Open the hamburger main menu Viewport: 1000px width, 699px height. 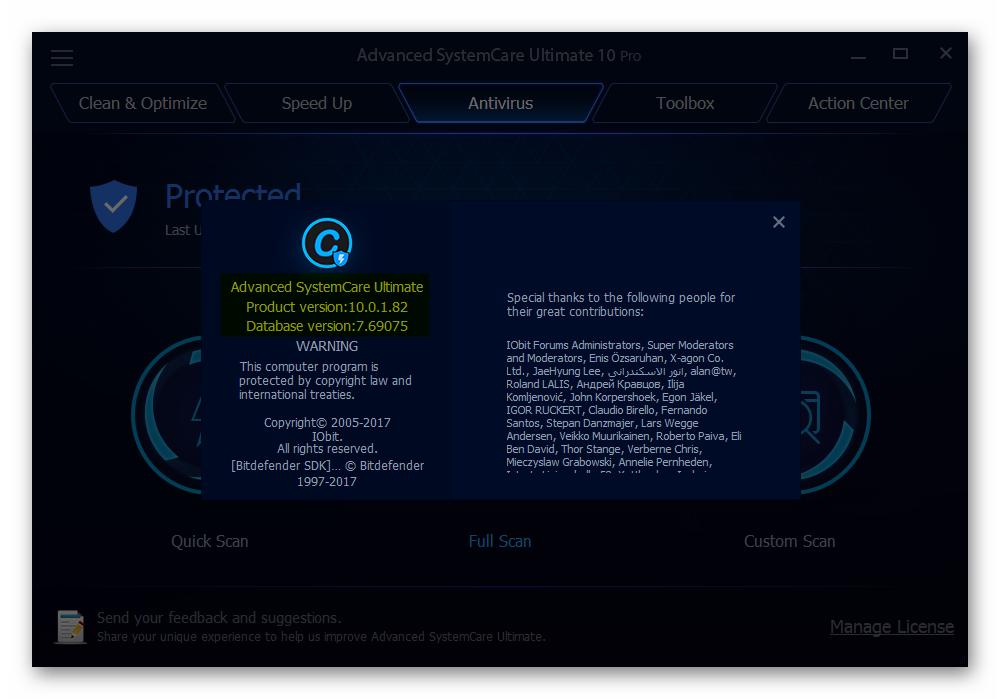62,58
